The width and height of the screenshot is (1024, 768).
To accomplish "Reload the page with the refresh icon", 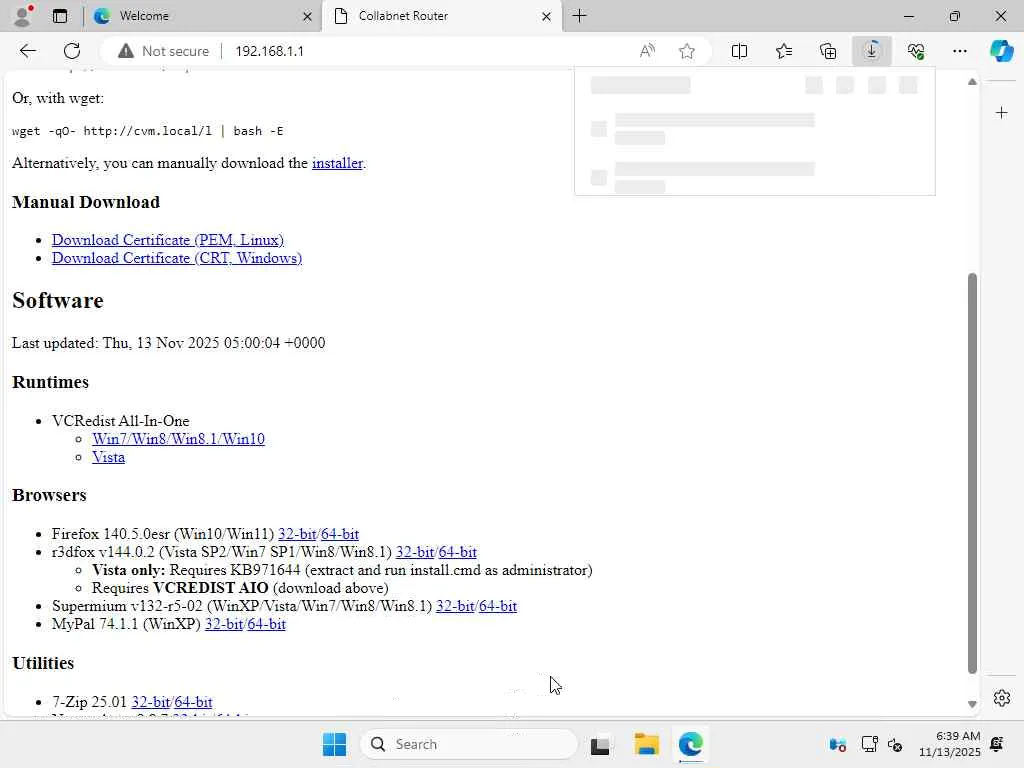I will point(72,51).
